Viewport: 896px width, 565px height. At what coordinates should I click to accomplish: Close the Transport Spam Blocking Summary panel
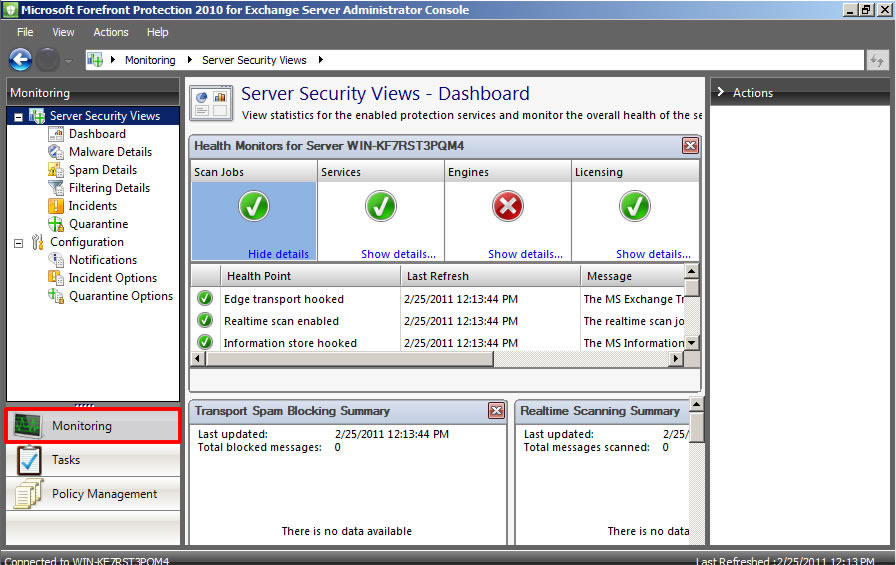pos(496,411)
